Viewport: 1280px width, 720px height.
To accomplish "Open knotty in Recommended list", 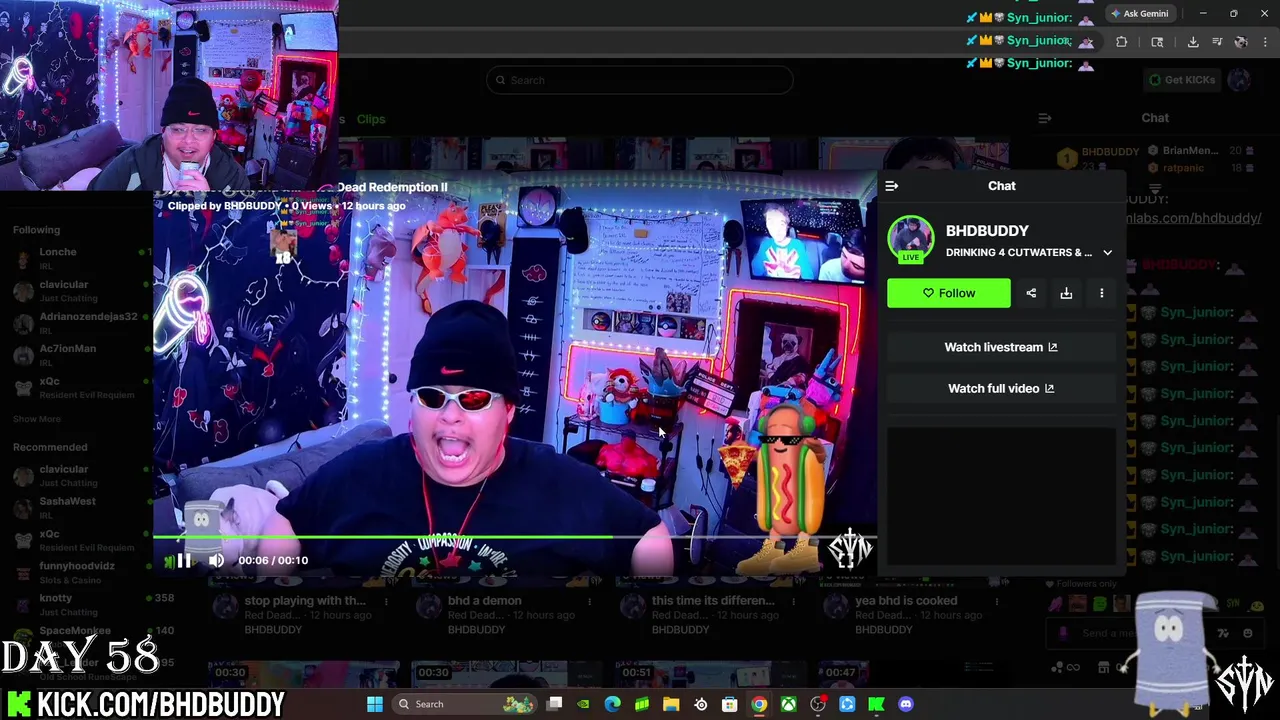I will pyautogui.click(x=56, y=598).
